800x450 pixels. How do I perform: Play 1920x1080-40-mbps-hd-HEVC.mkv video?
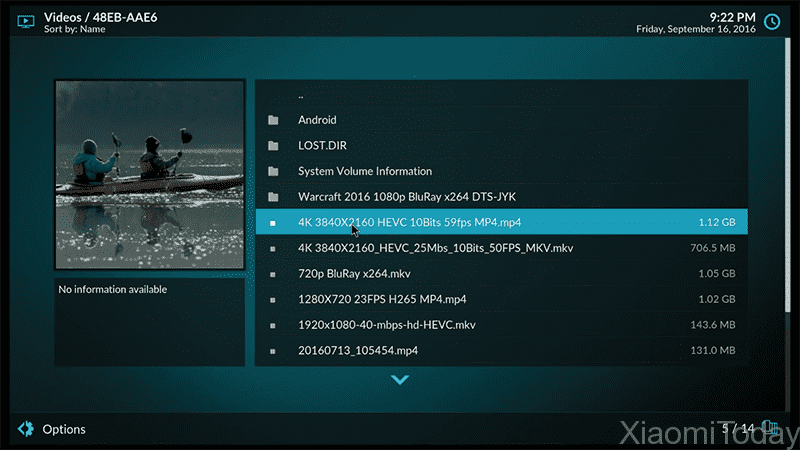pyautogui.click(x=386, y=325)
